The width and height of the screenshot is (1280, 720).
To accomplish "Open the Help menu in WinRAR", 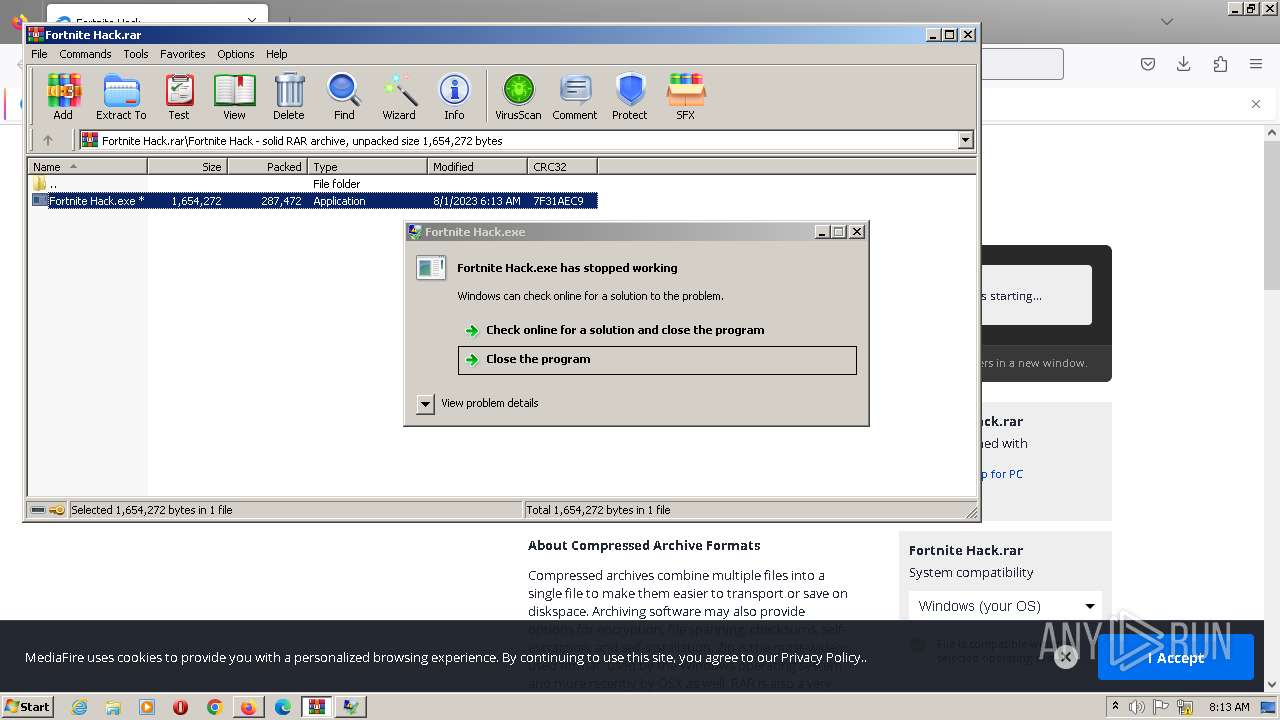I will 277,54.
